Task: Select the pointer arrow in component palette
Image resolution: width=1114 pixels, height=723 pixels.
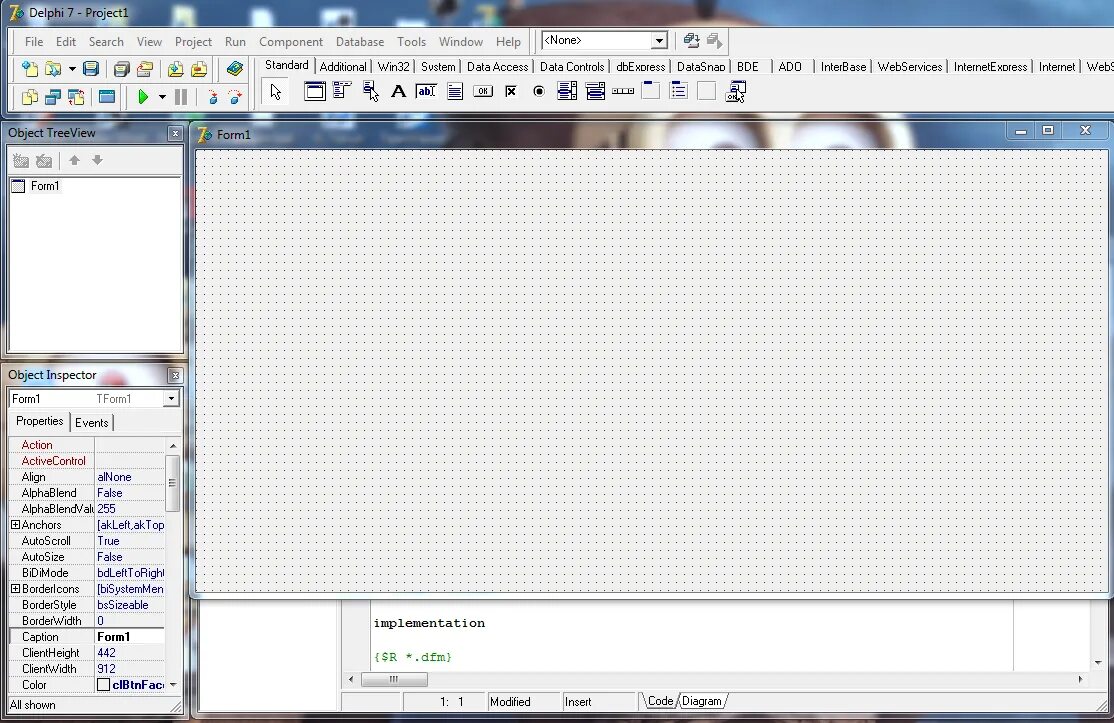Action: [276, 92]
